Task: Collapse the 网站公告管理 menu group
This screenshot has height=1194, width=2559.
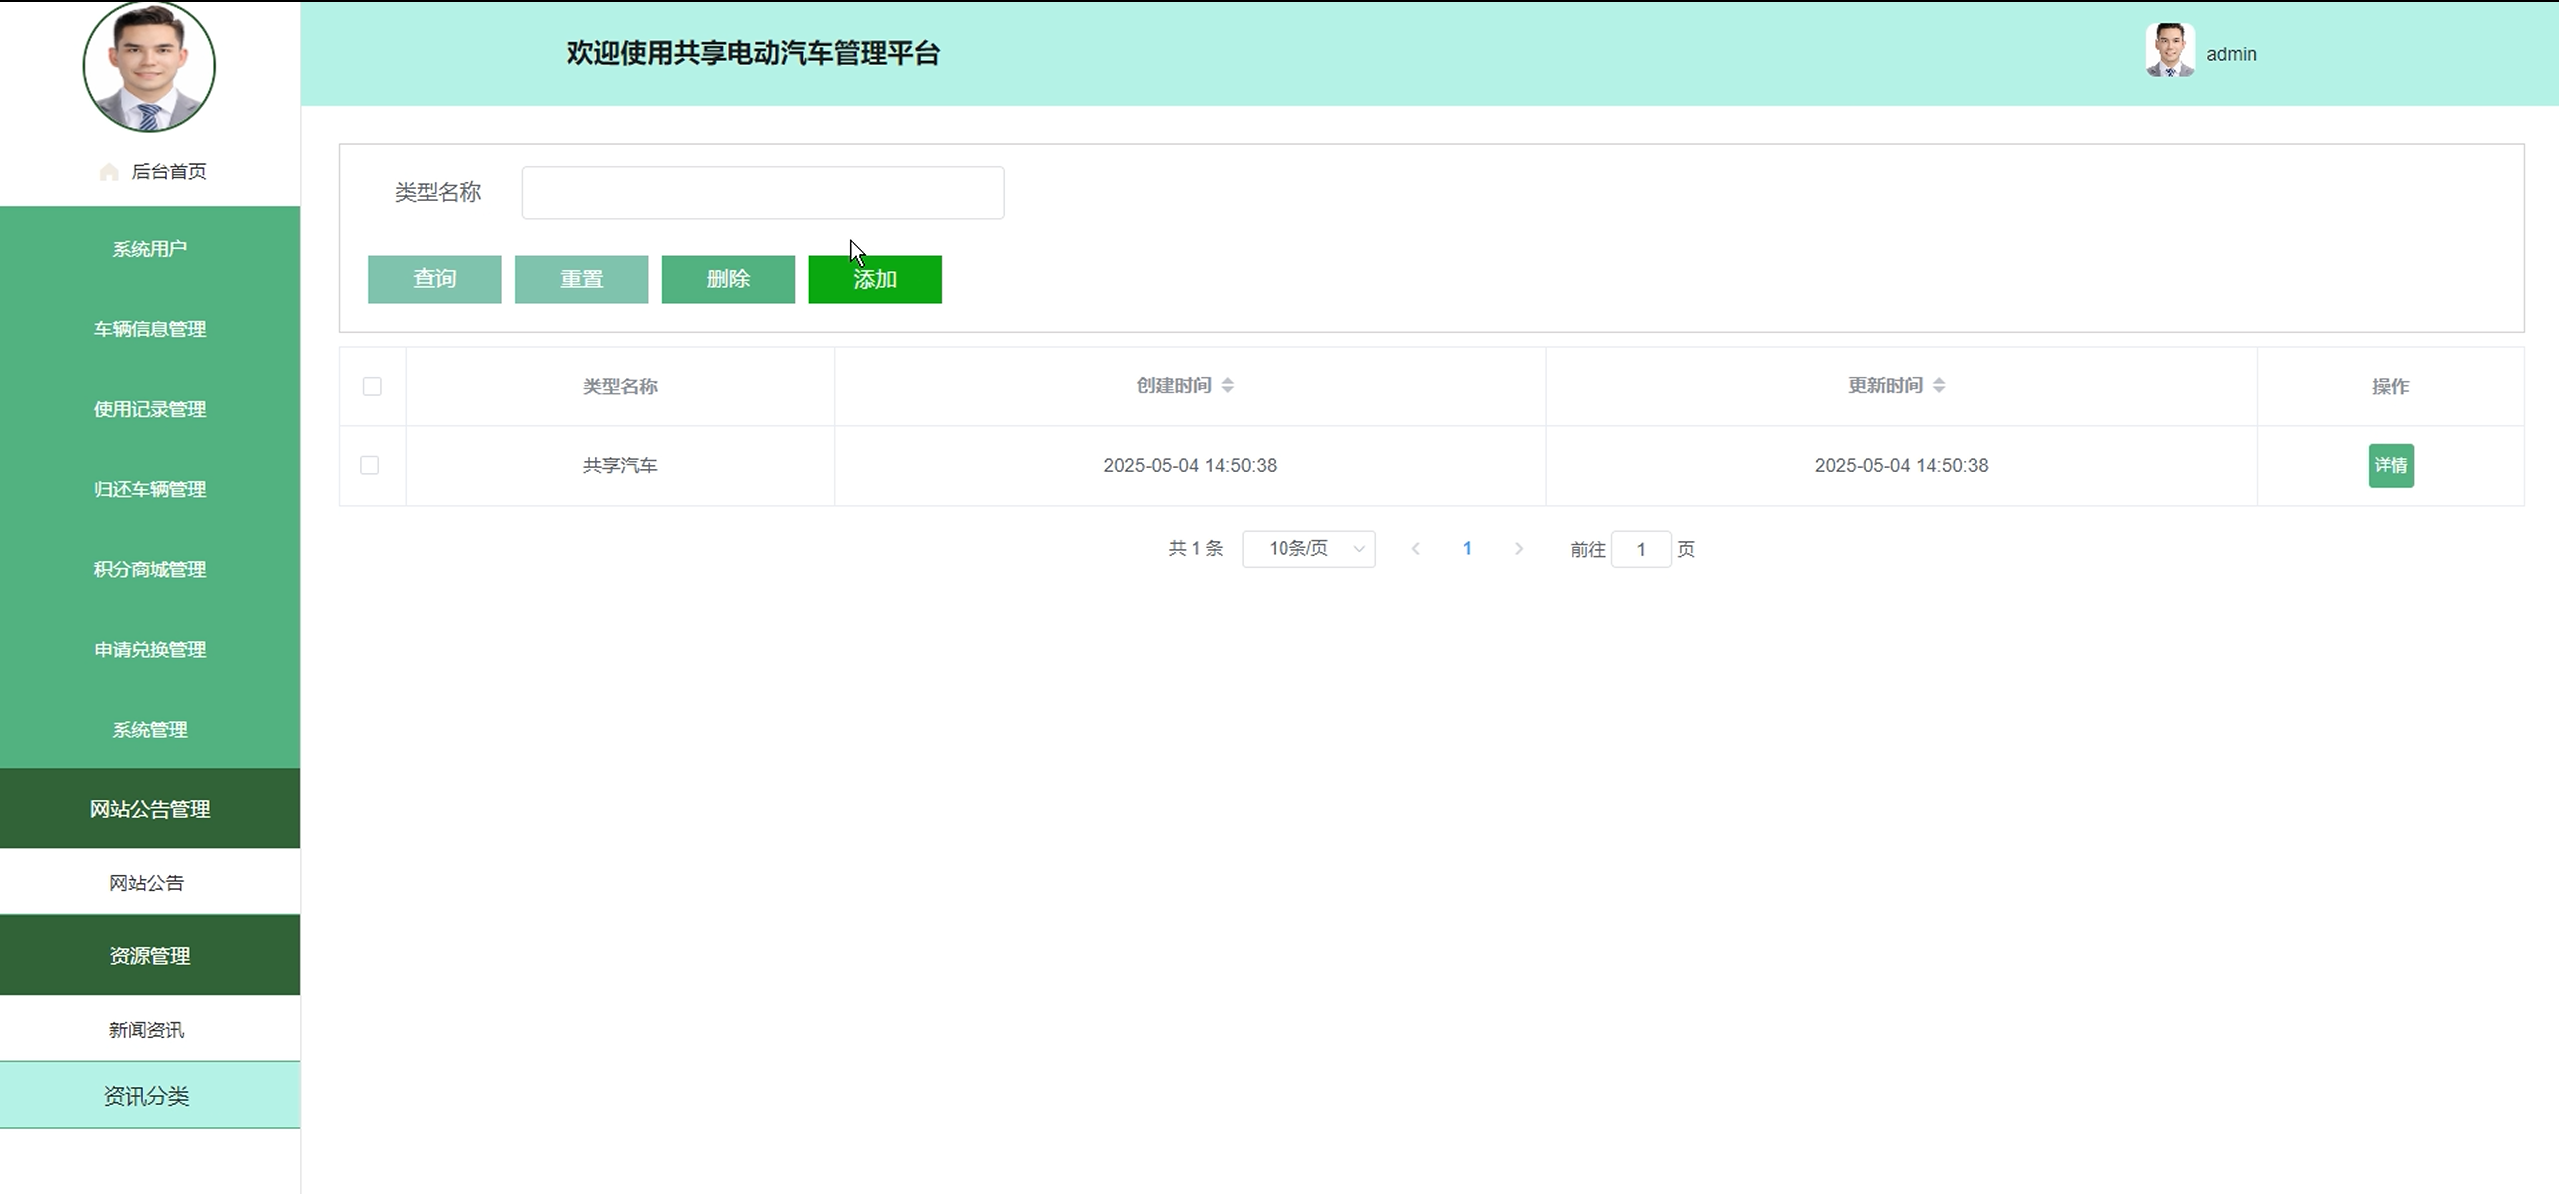Action: pos(150,809)
